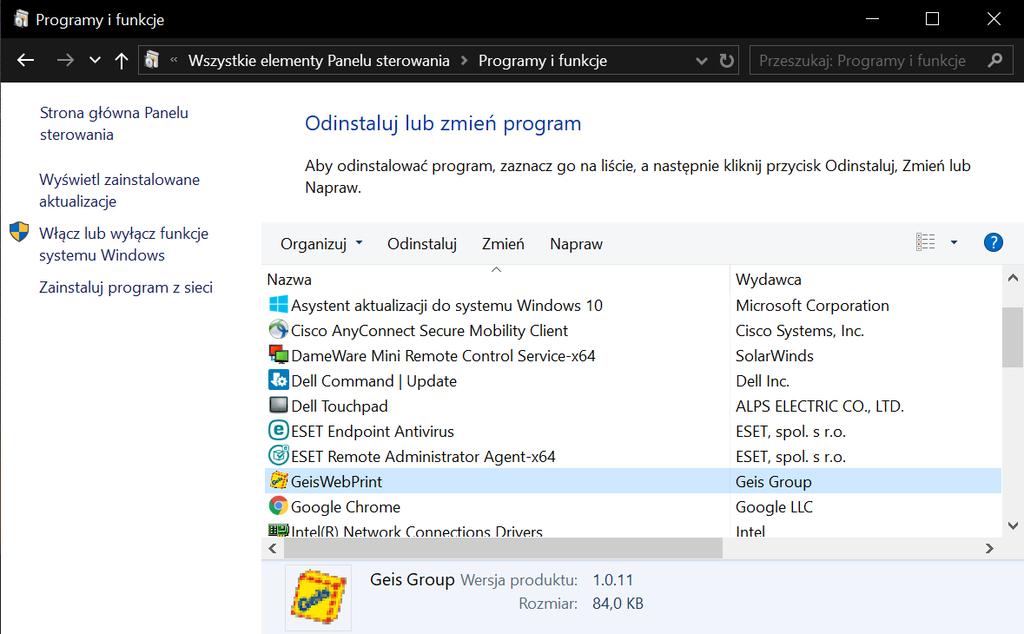Click the Cisco AnyConnect globe icon
This screenshot has width=1024, height=634.
(278, 329)
